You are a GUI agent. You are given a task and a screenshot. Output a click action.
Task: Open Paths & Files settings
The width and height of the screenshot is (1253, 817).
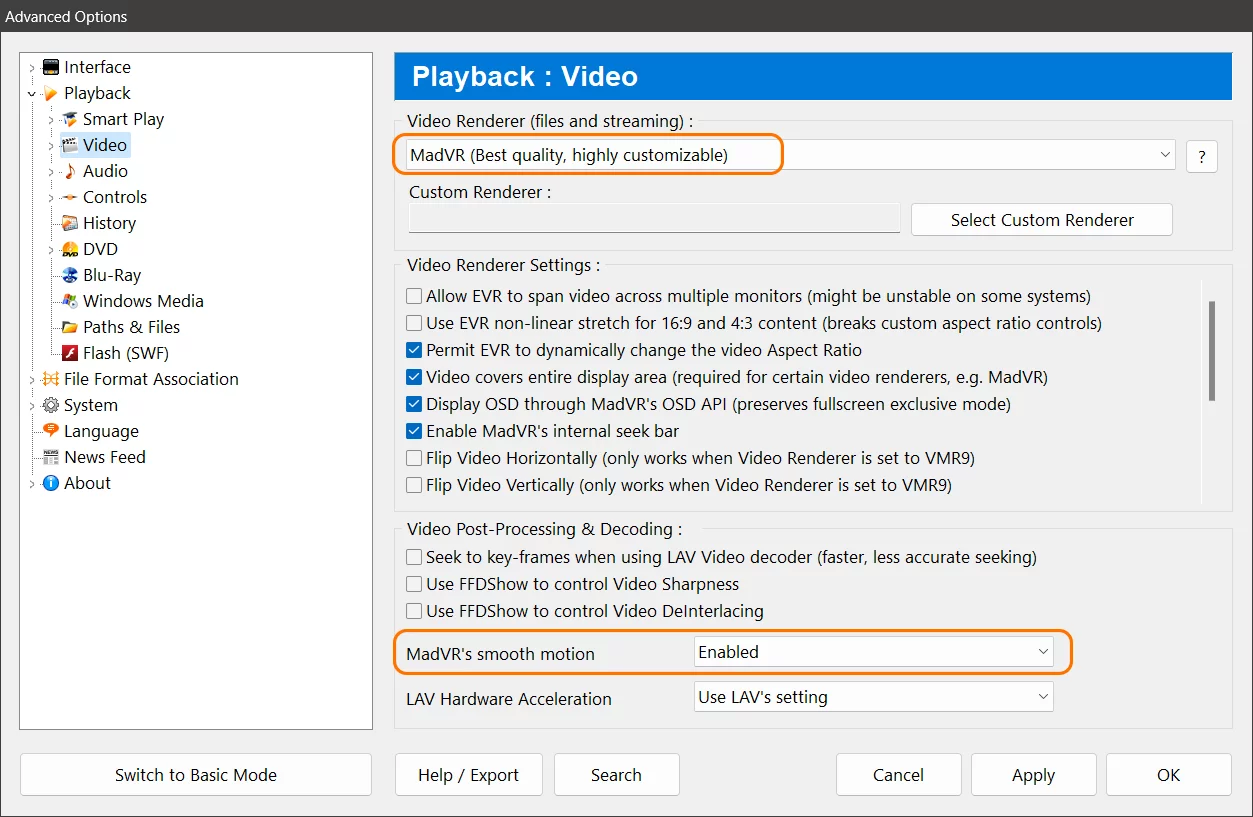131,327
